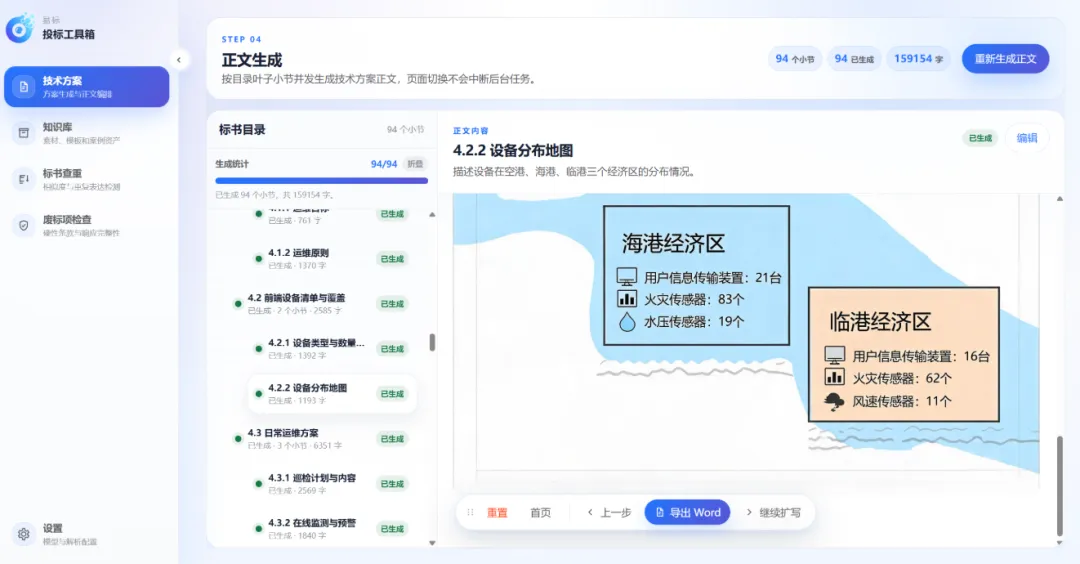The image size is (1080, 564).
Task: Open 设置 in the sidebar
Action: click(87, 534)
